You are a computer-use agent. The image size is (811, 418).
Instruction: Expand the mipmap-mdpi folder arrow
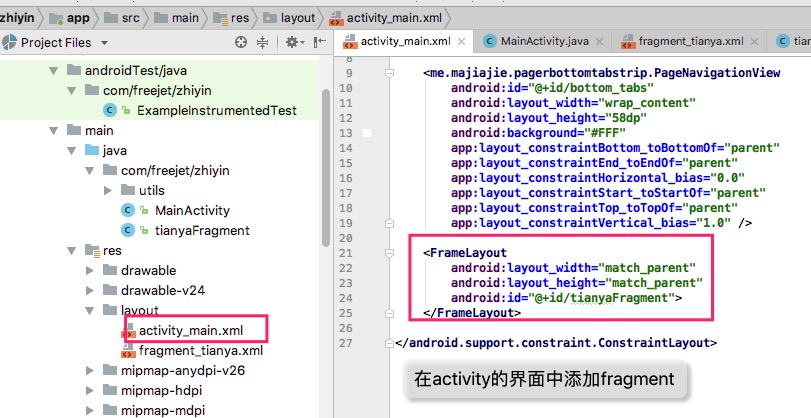pos(89,411)
